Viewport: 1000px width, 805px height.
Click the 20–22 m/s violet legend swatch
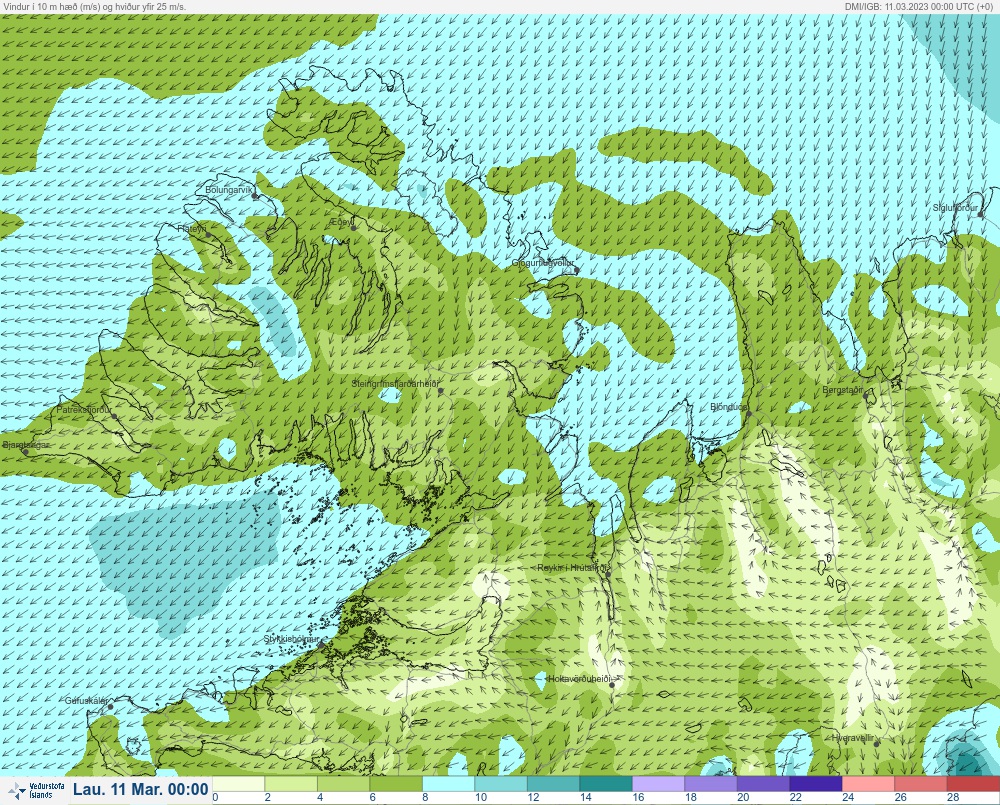pyautogui.click(x=763, y=783)
